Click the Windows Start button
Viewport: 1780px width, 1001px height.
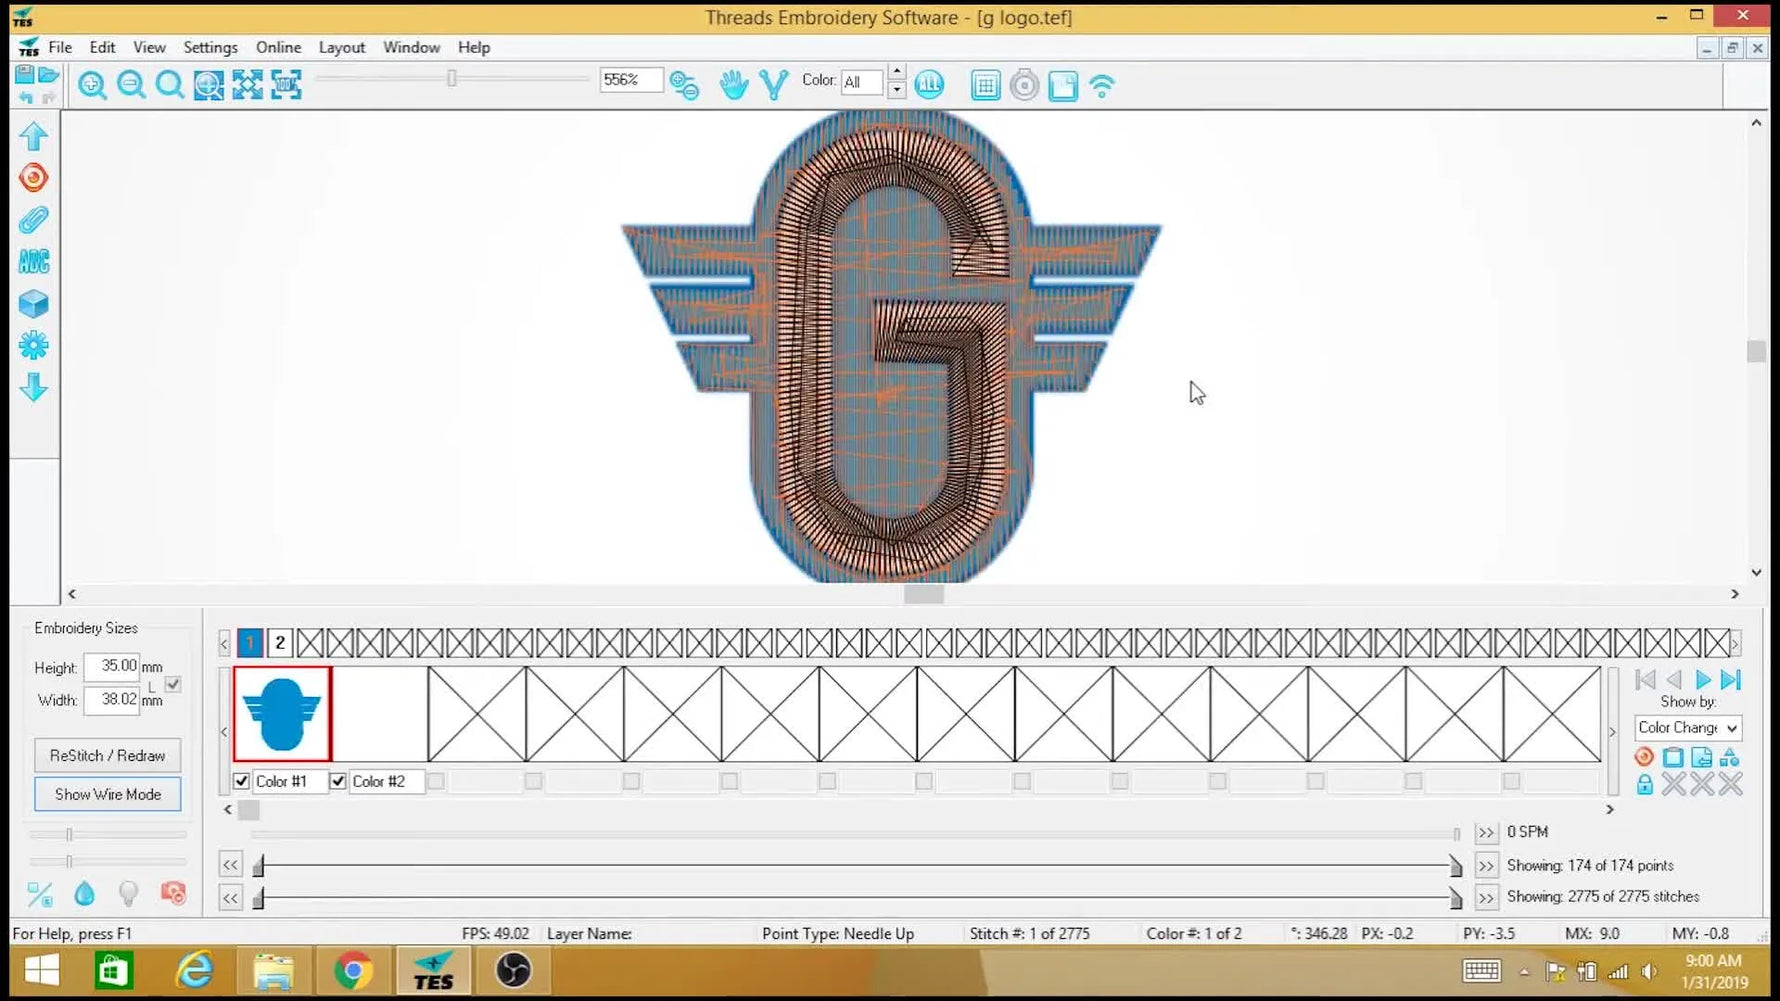[41, 970]
